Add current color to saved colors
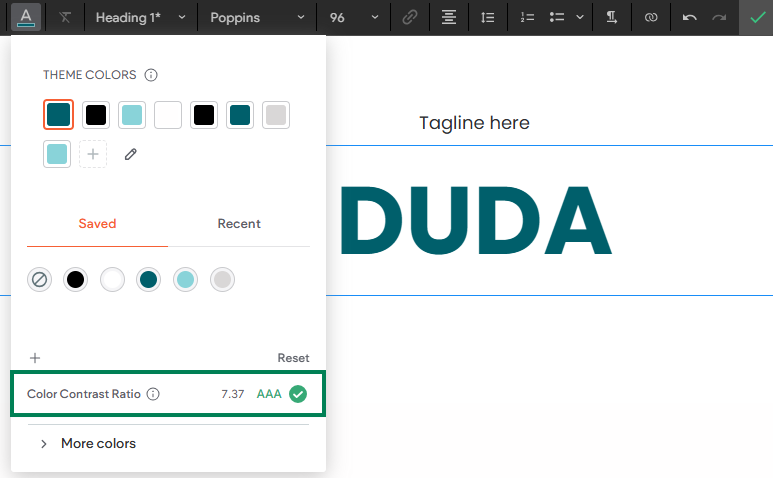The width and height of the screenshot is (773, 478). [35, 358]
